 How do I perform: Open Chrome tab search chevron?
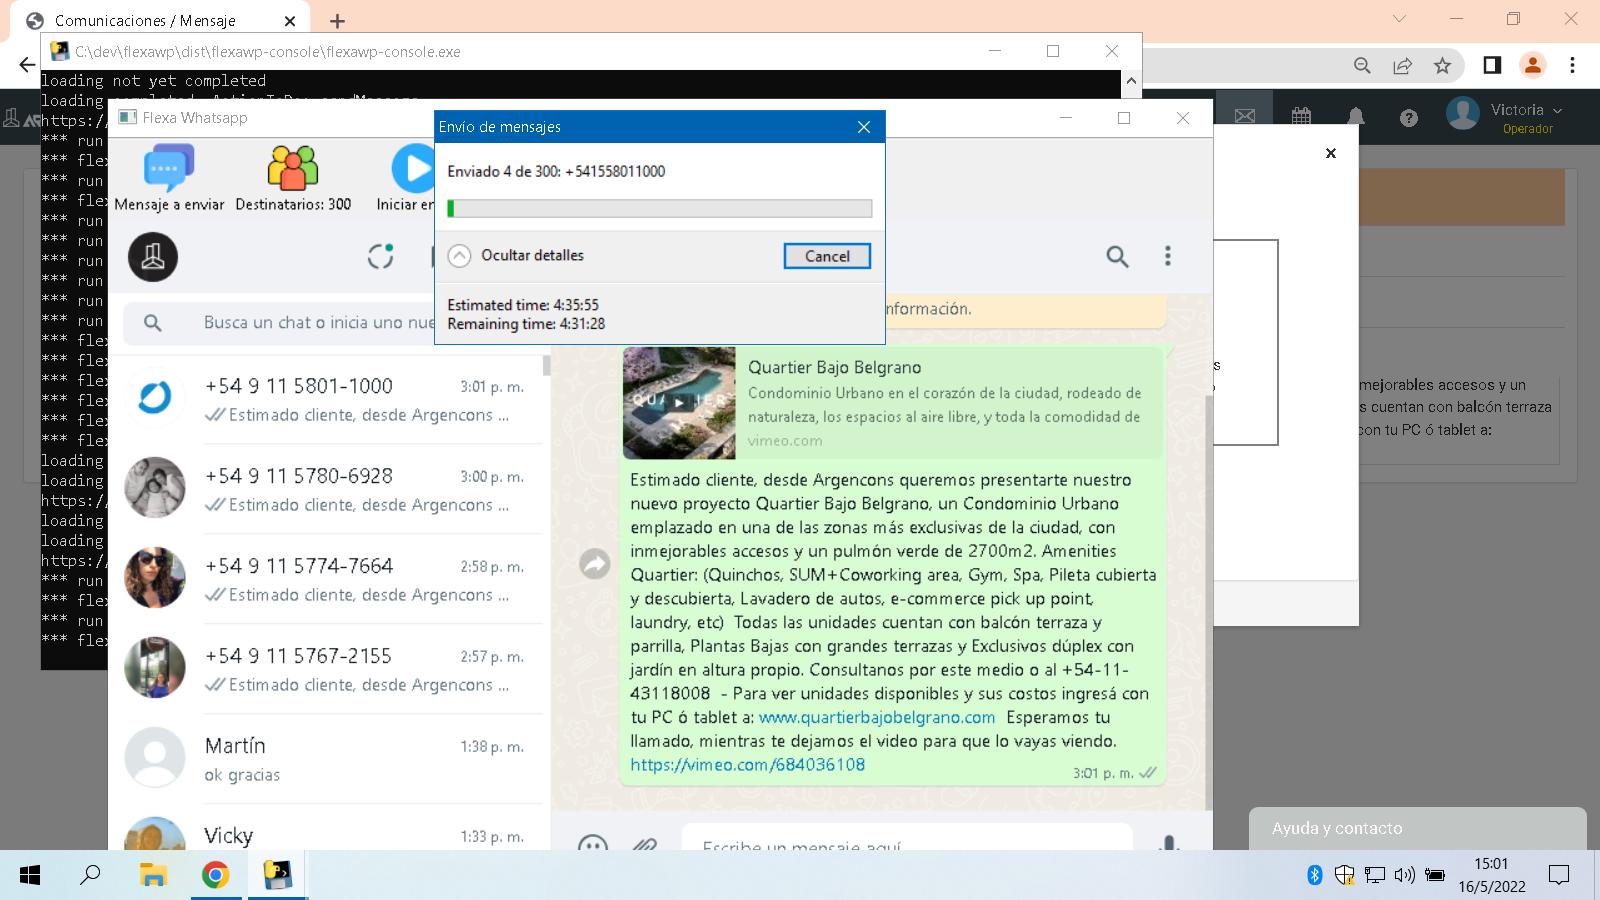(x=1399, y=19)
